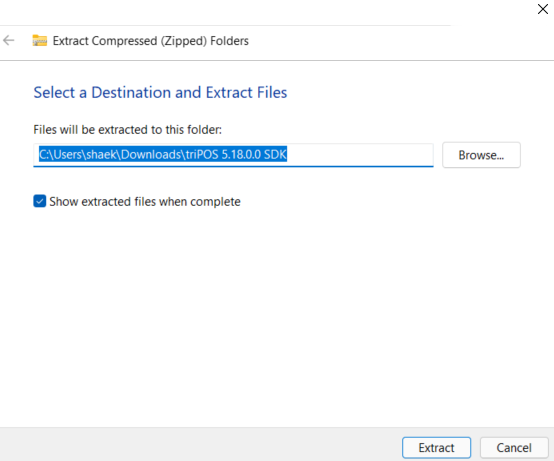Screen dimensions: 554x461
Task: Click the 'Extract Compressed (Zipped) Folders' title text
Action: 151,41
